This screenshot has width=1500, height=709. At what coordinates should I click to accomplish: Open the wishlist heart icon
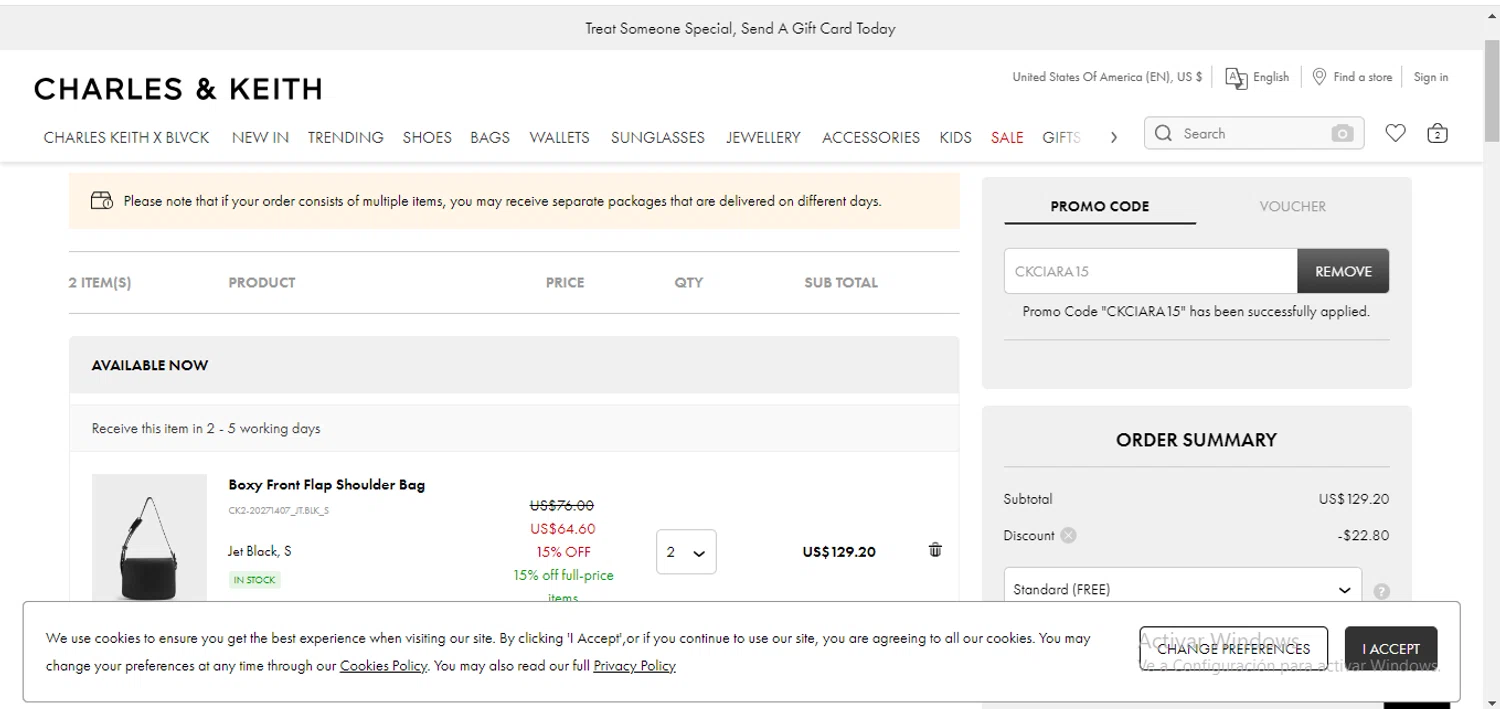[x=1395, y=133]
